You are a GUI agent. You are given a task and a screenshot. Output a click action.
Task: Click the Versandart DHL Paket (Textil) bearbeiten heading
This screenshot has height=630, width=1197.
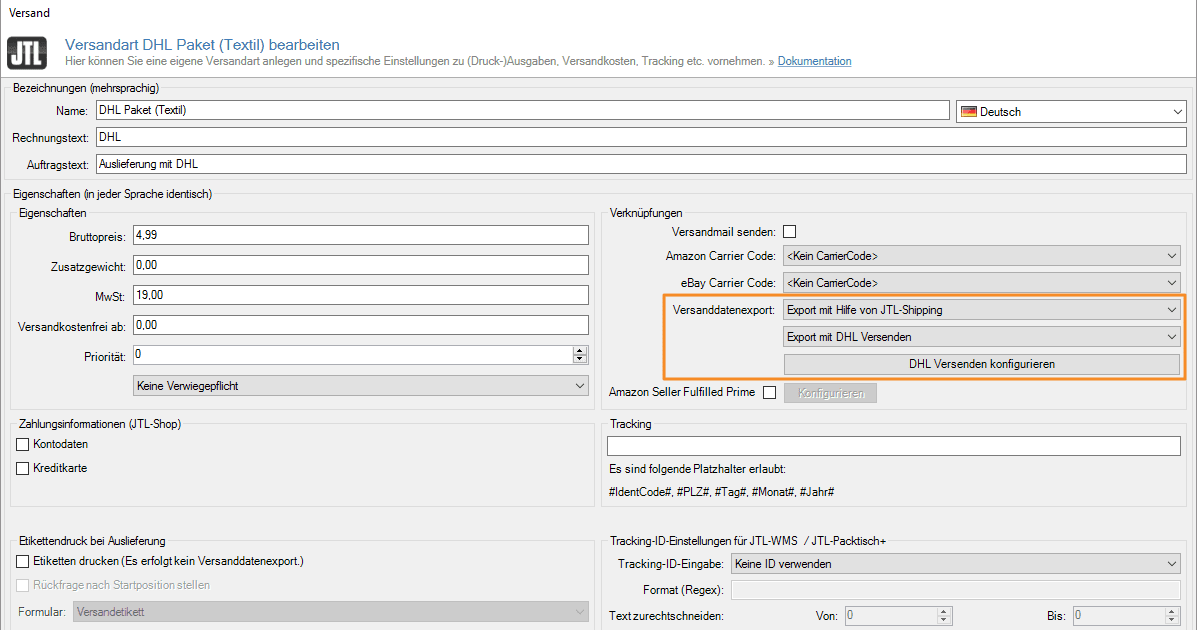(x=202, y=45)
